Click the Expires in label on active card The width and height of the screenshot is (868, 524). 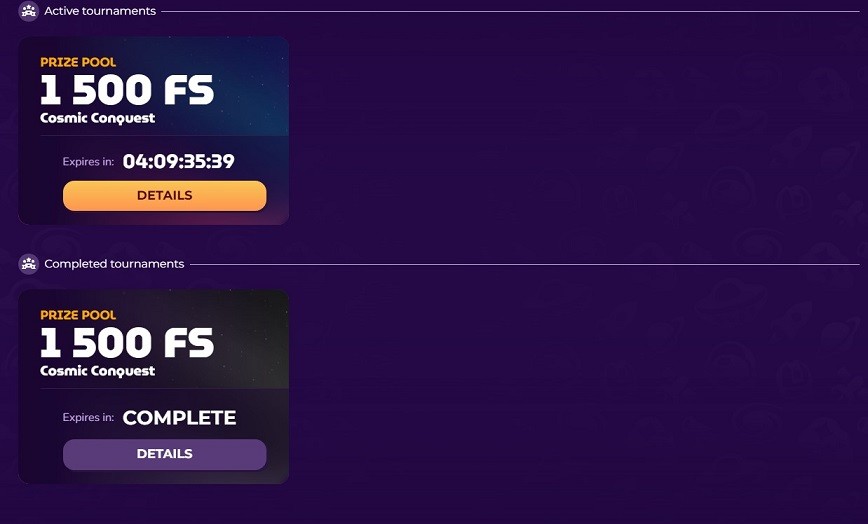pos(88,162)
